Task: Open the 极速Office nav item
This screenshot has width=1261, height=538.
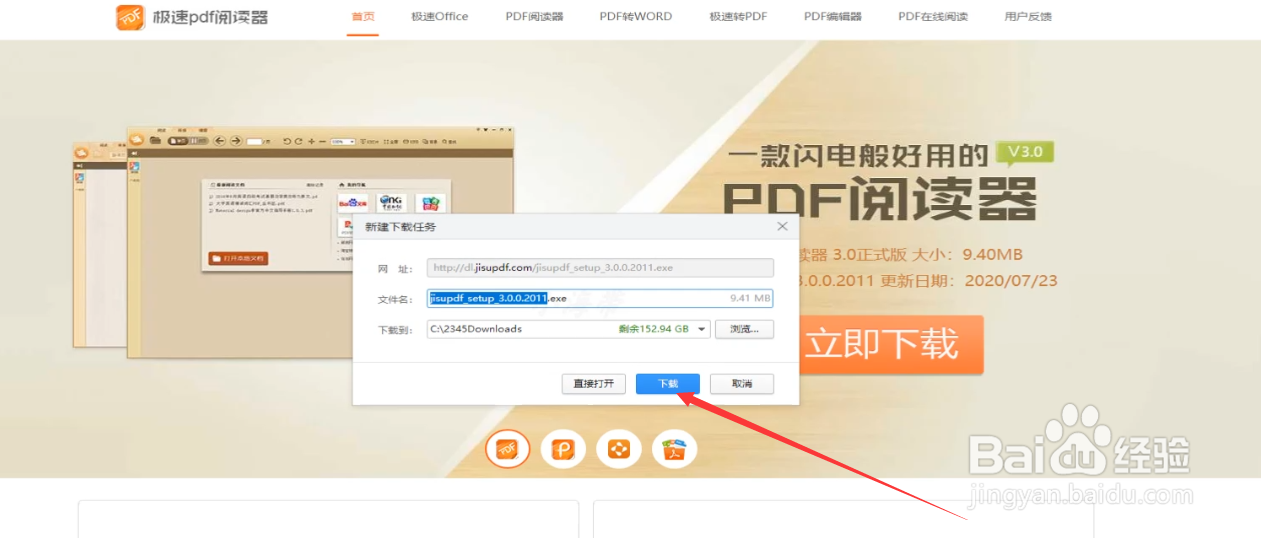Action: (x=439, y=17)
